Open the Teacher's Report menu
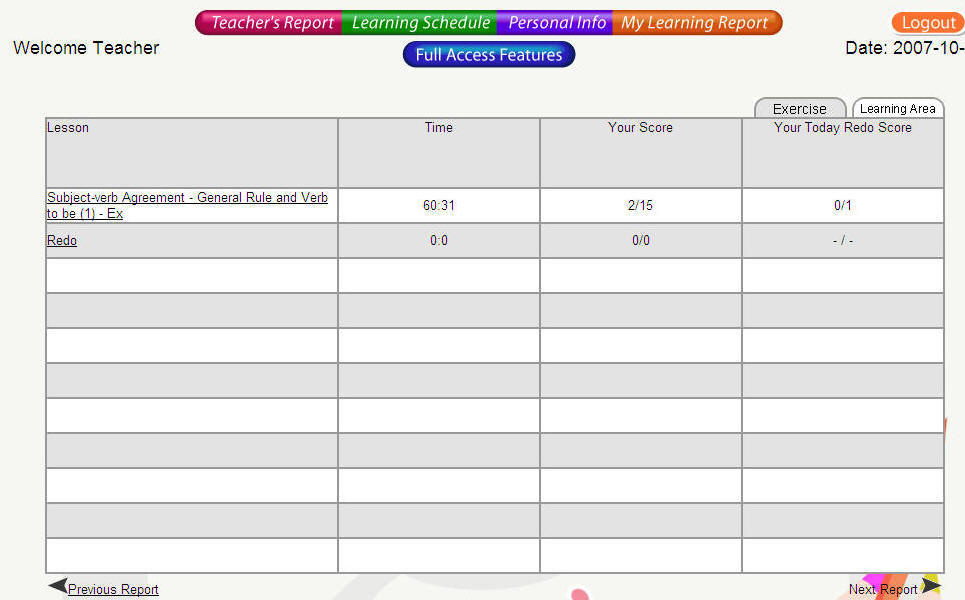The height and width of the screenshot is (600, 965). 271,23
